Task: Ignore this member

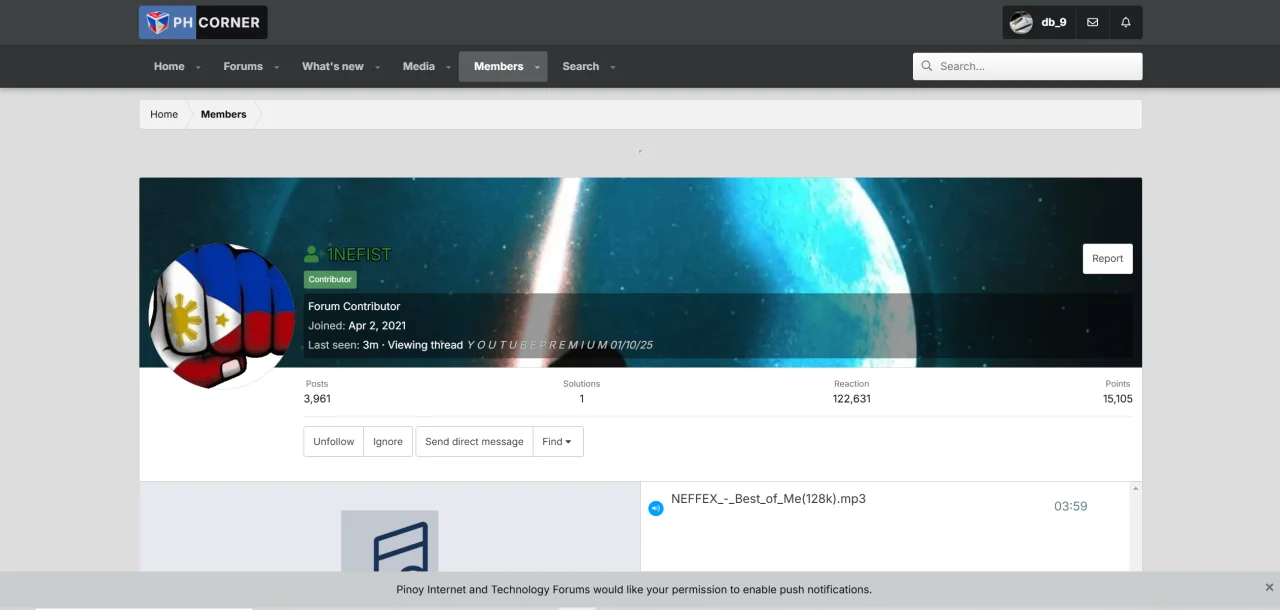Action: (x=388, y=441)
